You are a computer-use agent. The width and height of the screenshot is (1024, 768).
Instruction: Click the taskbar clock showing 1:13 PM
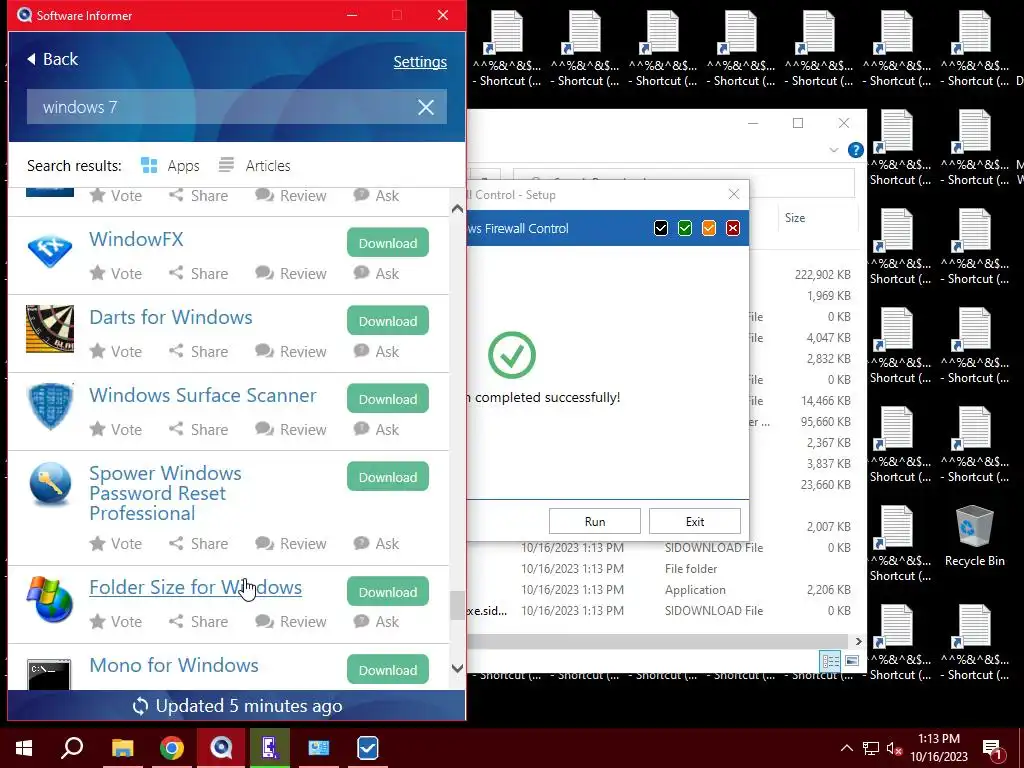[x=938, y=748]
